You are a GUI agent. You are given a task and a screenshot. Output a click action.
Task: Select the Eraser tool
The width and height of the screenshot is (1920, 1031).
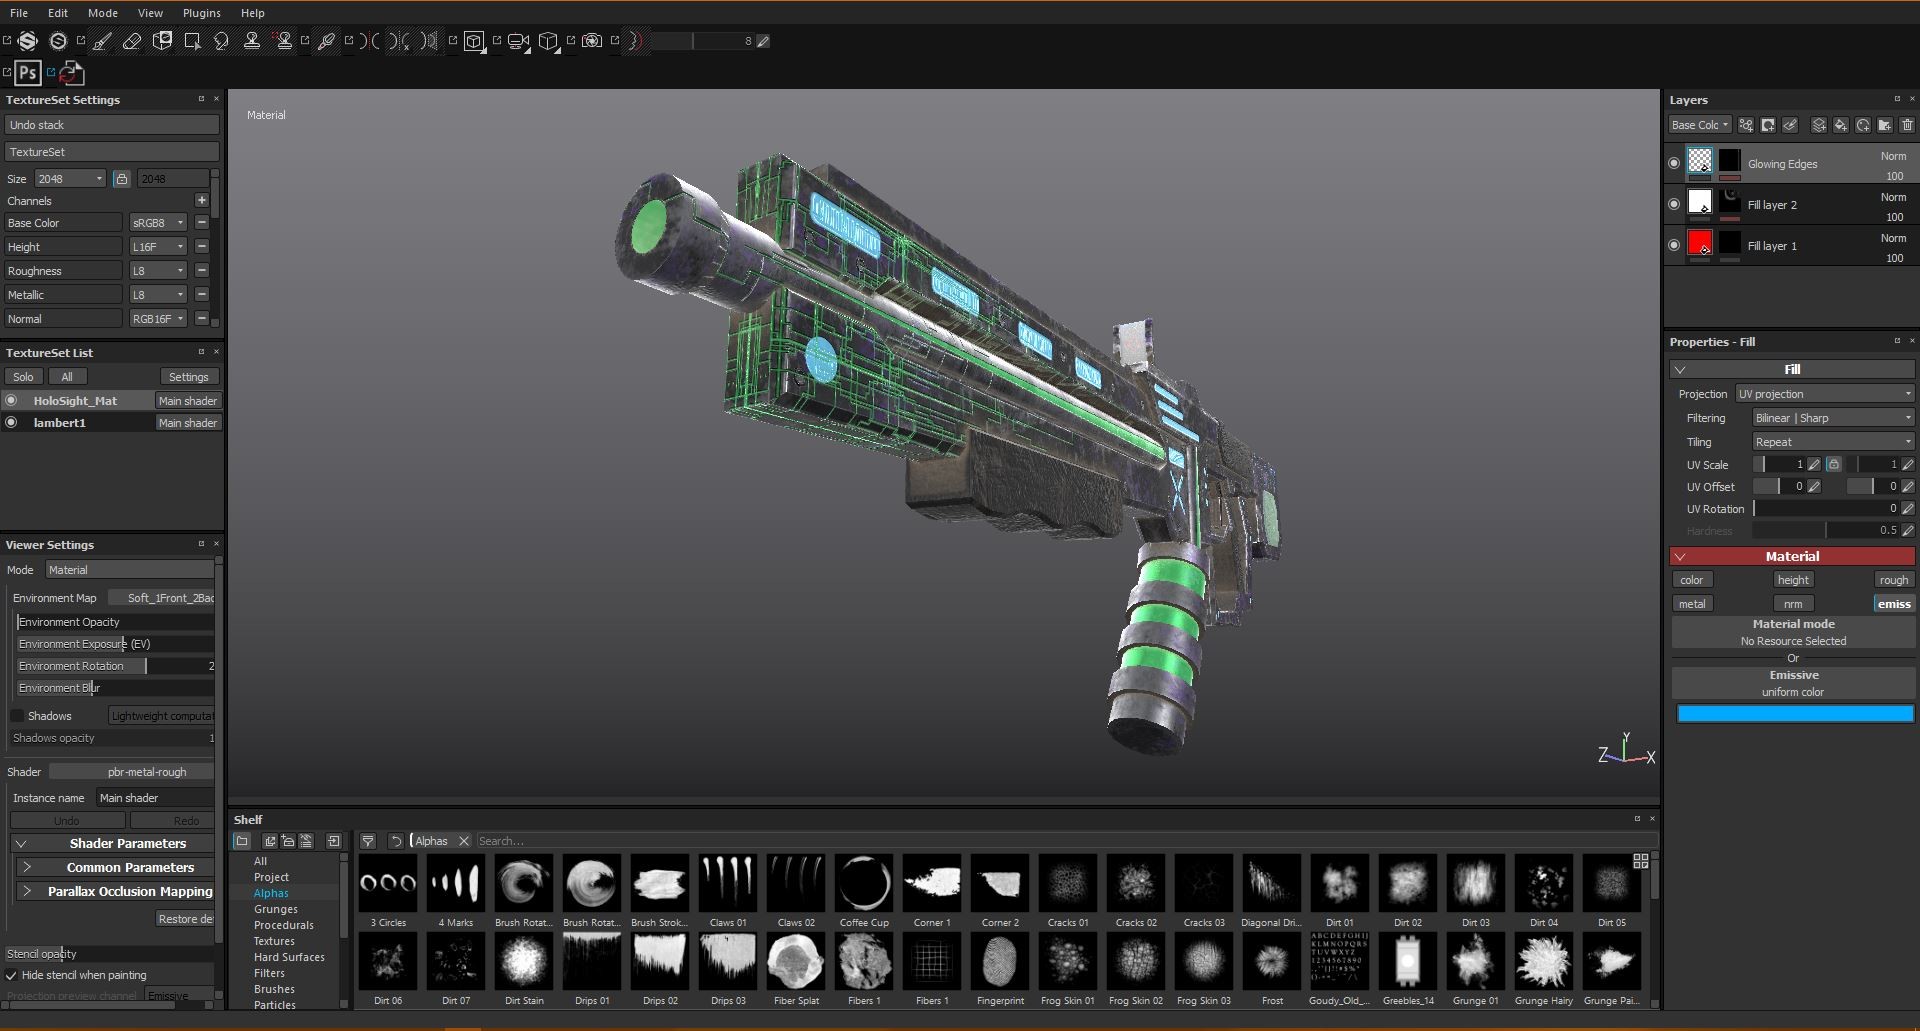[131, 41]
